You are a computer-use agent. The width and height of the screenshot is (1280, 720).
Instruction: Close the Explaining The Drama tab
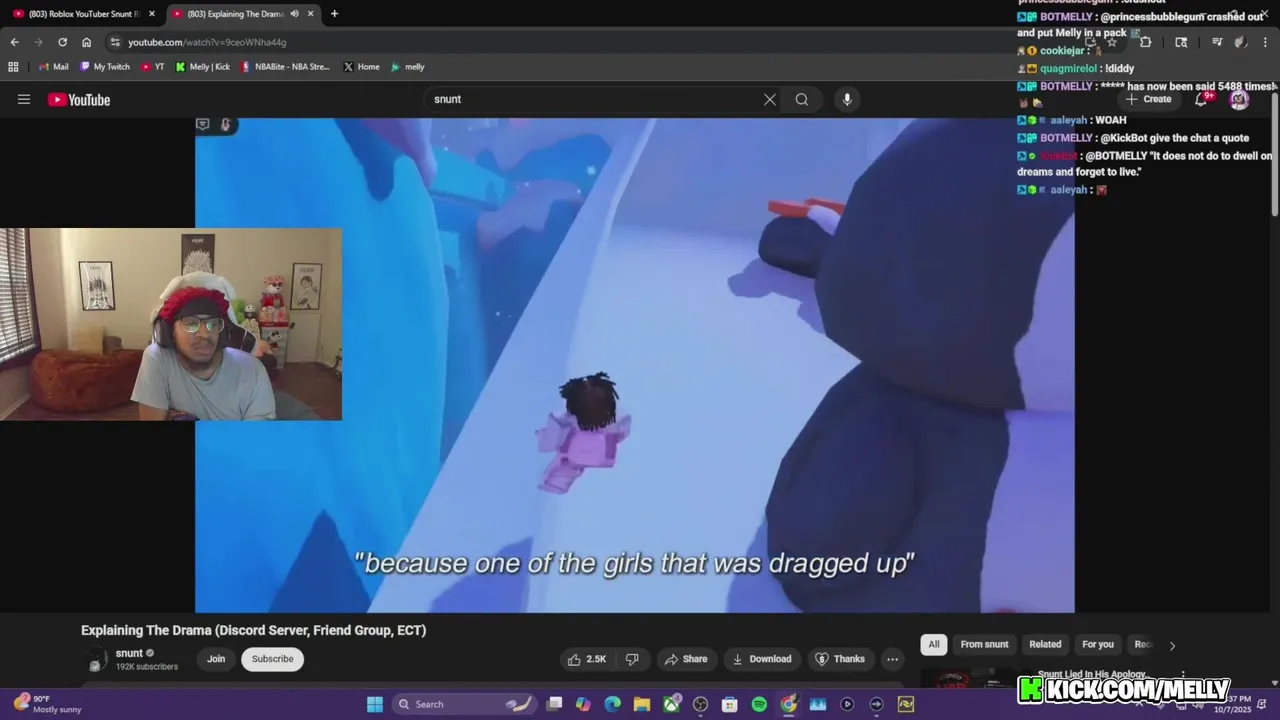click(x=311, y=14)
